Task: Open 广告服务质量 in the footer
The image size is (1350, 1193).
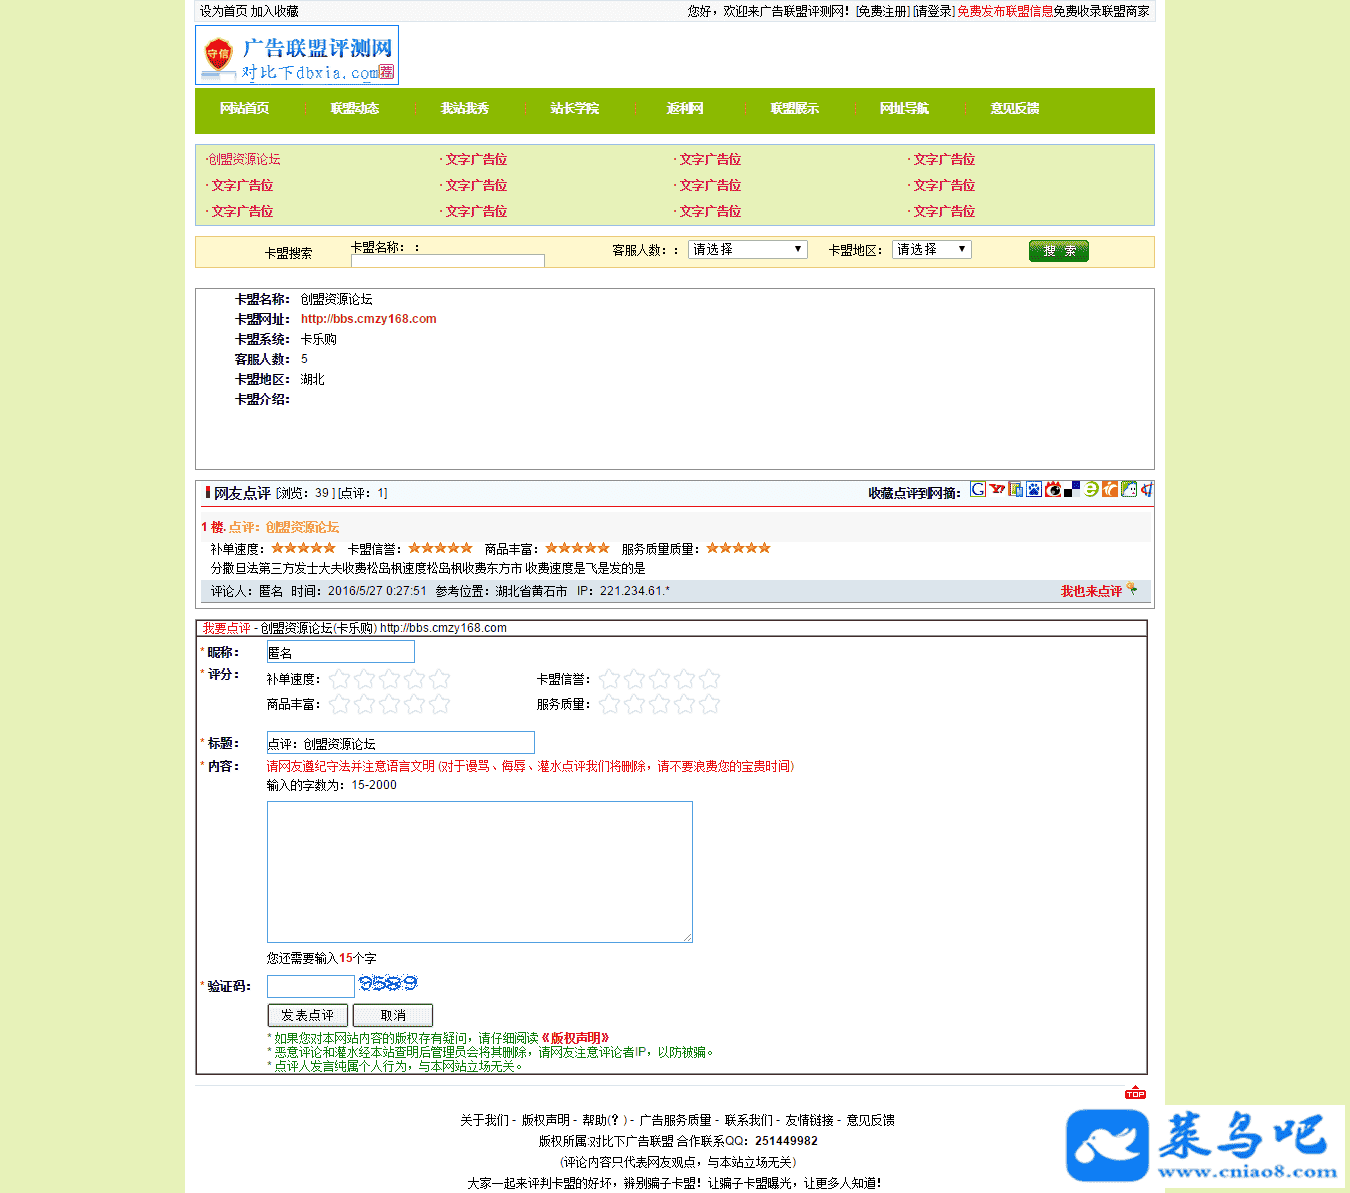Action: (x=676, y=1120)
